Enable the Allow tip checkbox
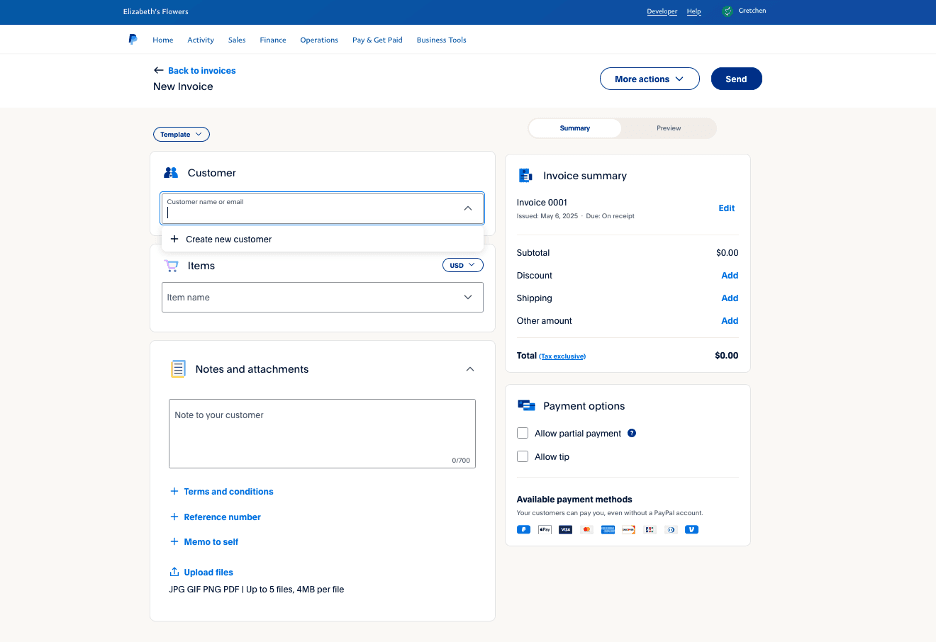The width and height of the screenshot is (936, 642). tap(522, 456)
